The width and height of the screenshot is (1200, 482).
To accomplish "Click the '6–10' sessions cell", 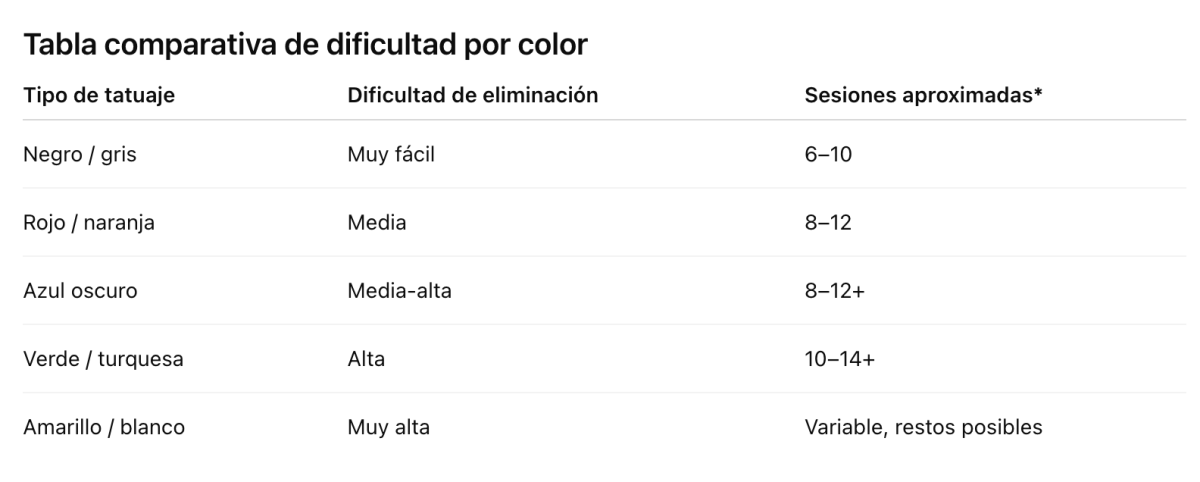I will [x=828, y=155].
